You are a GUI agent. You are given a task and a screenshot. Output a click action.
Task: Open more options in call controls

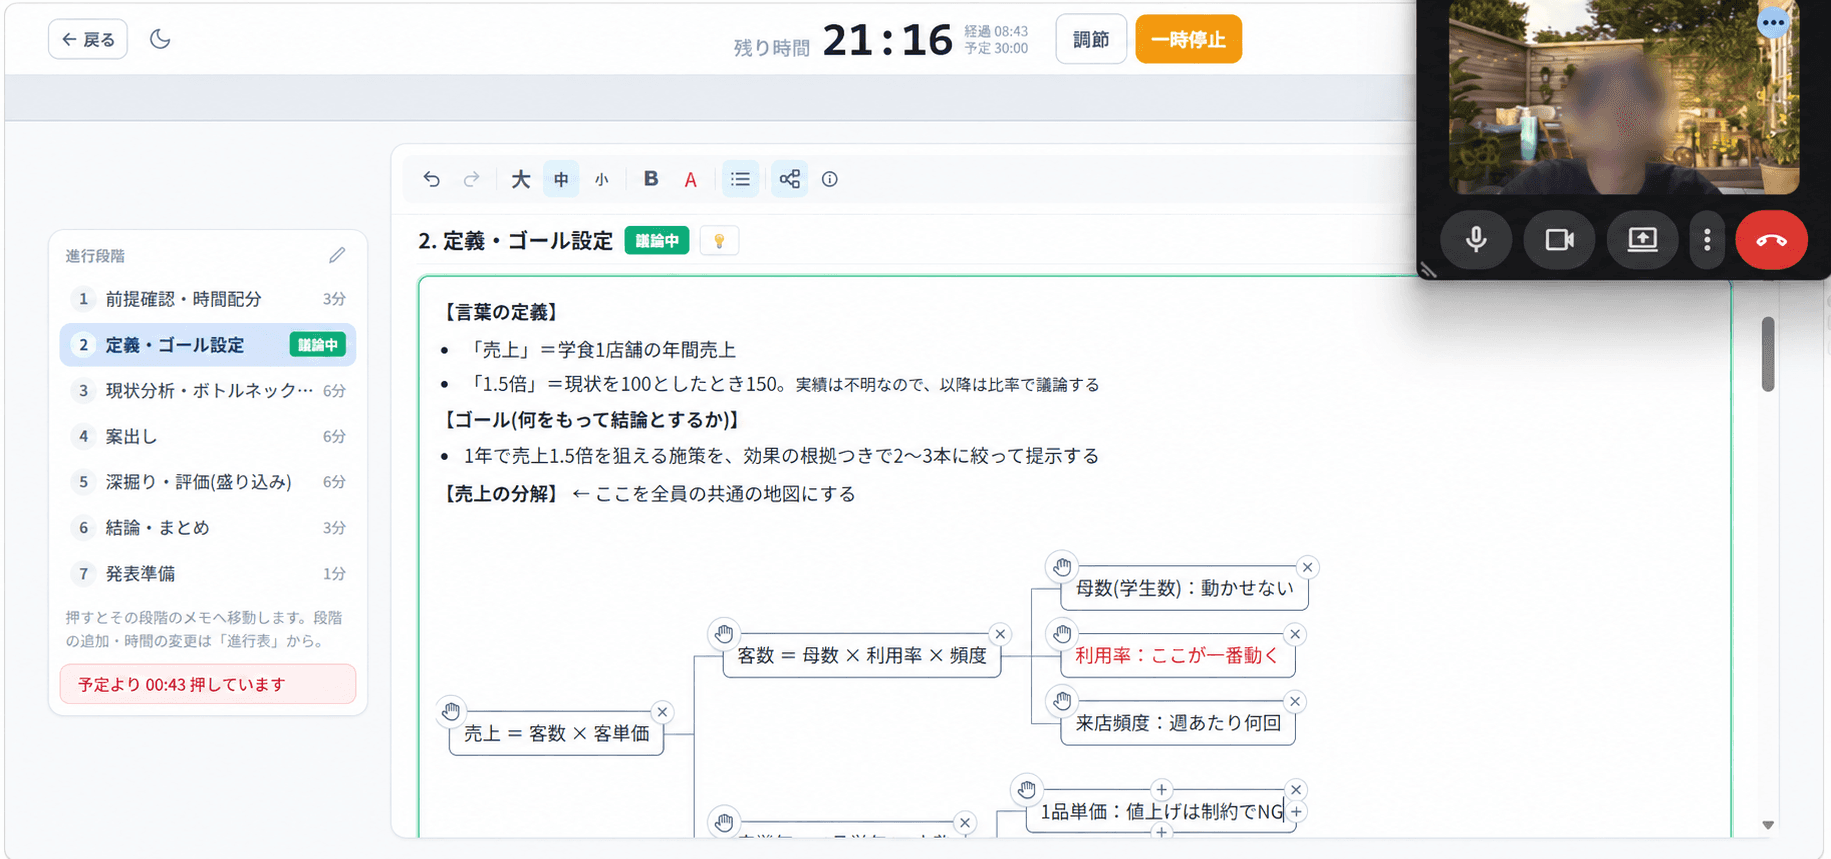point(1707,240)
